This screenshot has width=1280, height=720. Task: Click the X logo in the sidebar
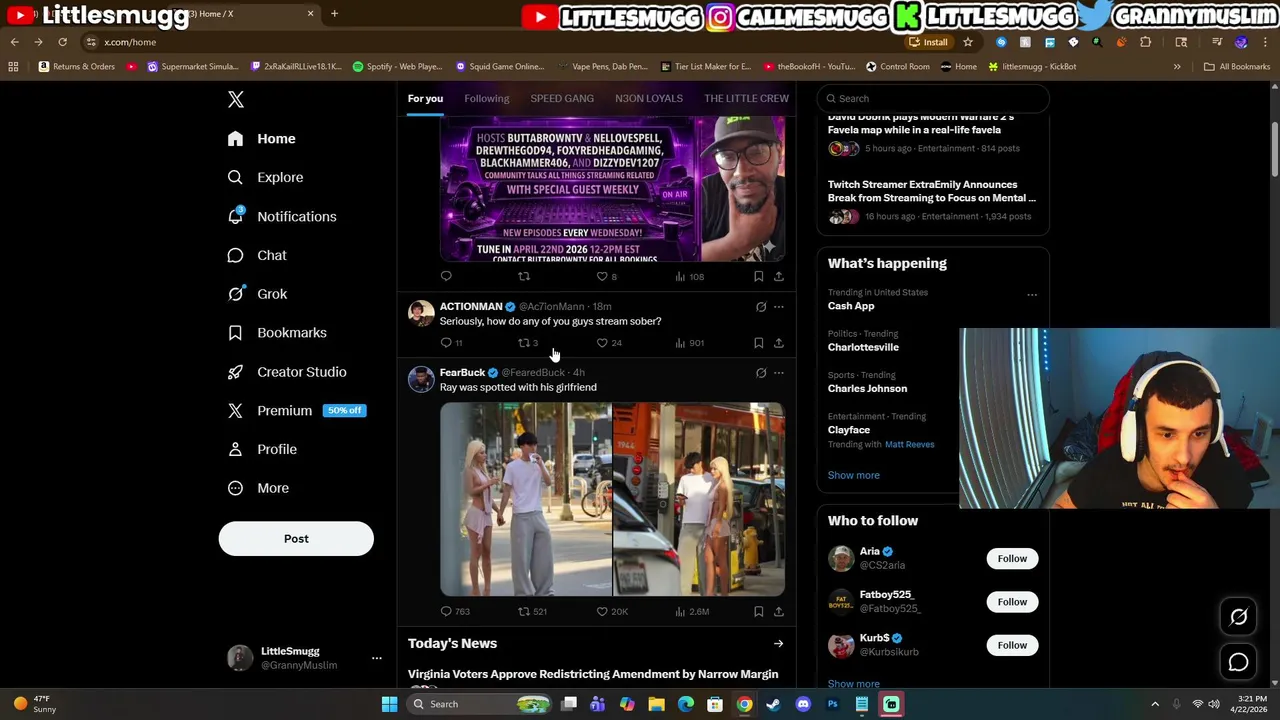click(236, 99)
